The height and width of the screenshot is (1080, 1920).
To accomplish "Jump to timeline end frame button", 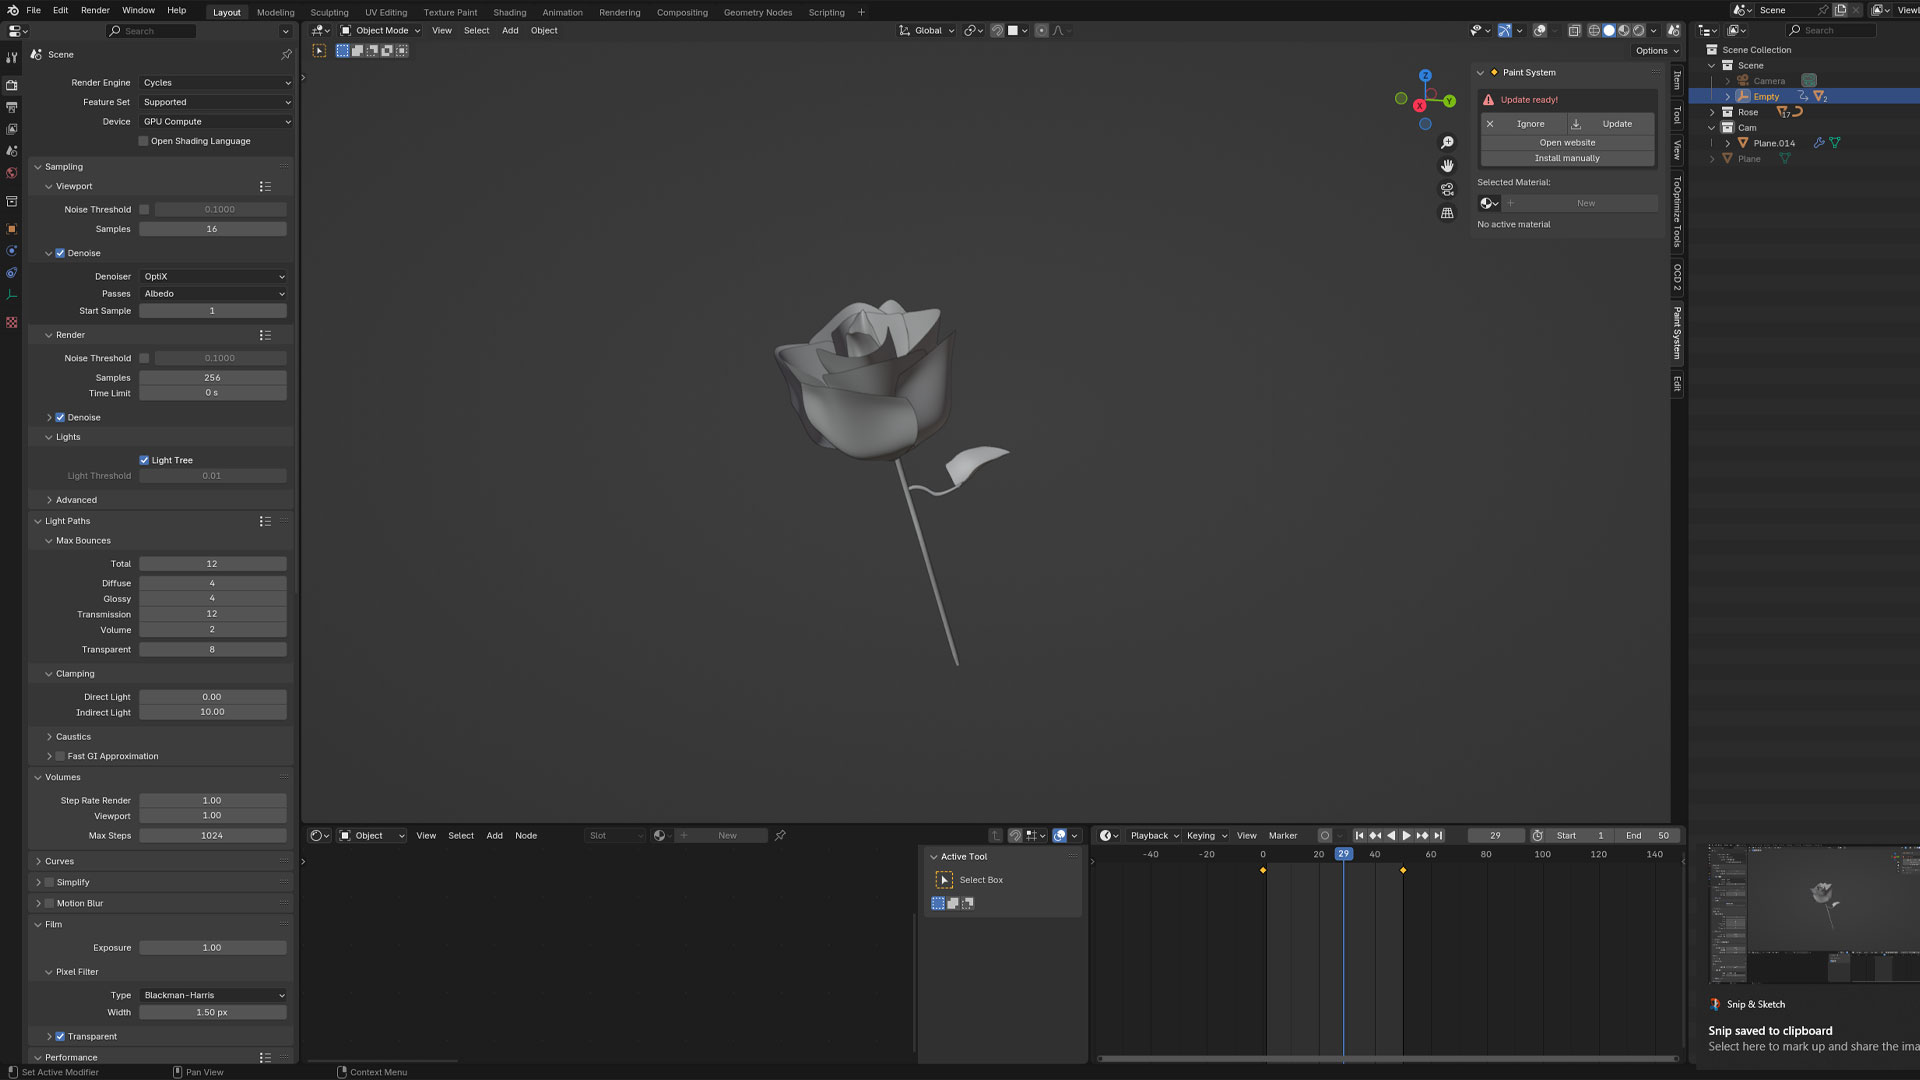I will 1439,836.
